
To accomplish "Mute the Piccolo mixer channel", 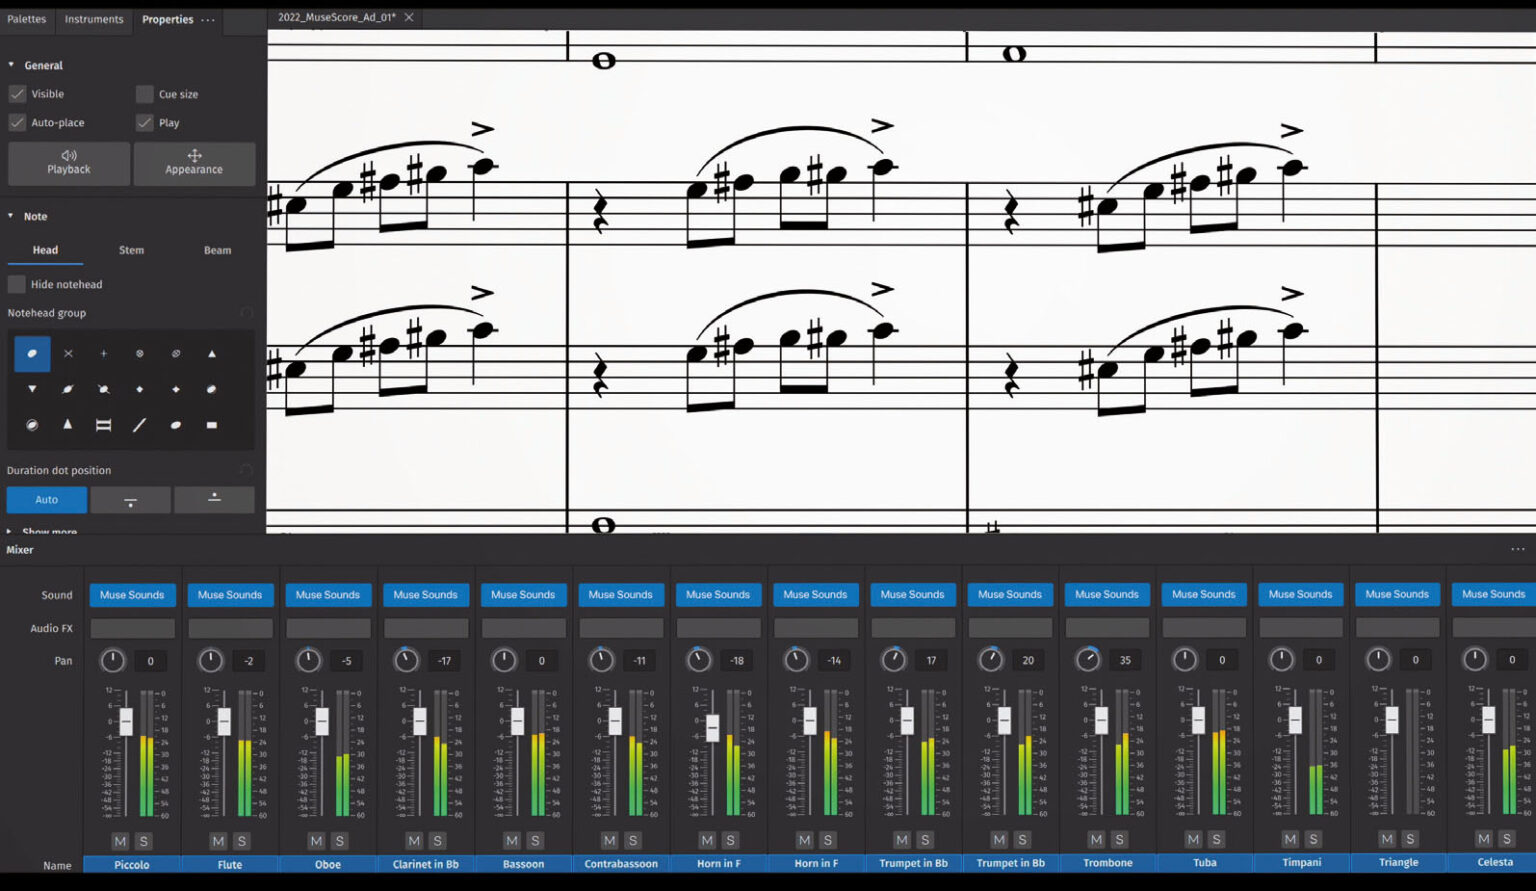I will point(121,840).
